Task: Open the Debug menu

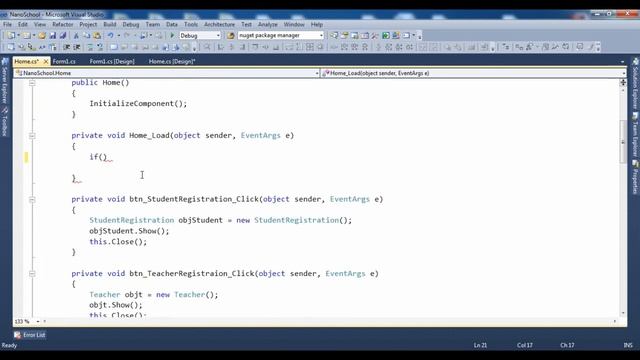Action: point(131,24)
